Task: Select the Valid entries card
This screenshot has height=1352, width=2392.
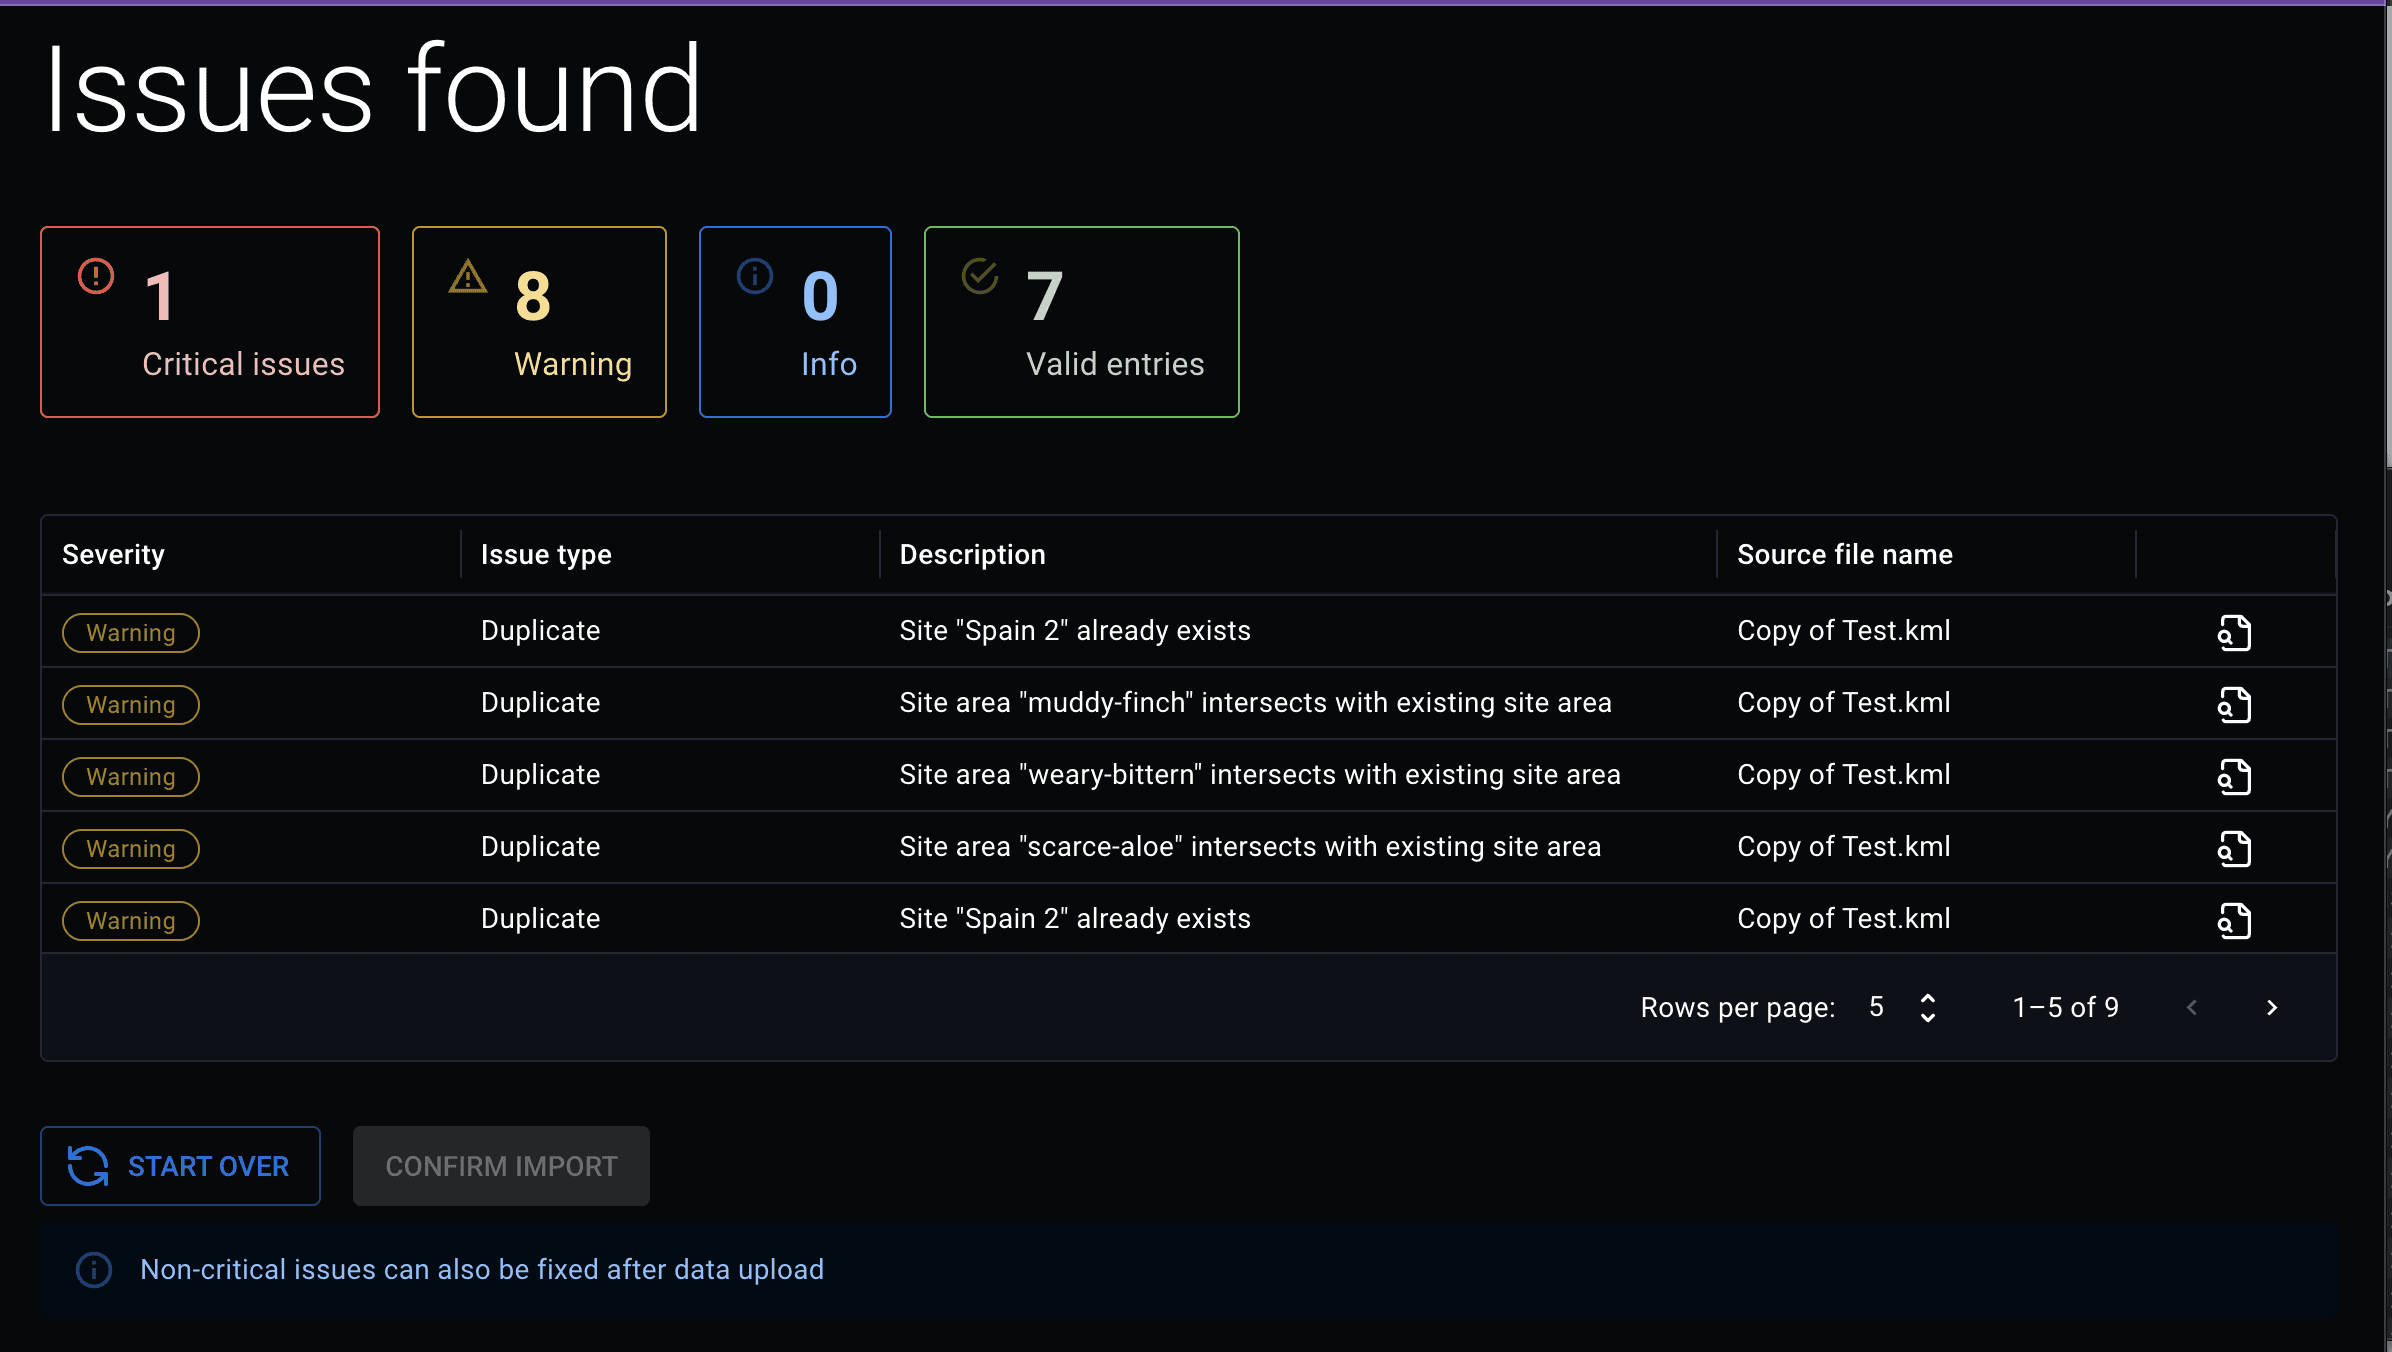Action: 1081,322
